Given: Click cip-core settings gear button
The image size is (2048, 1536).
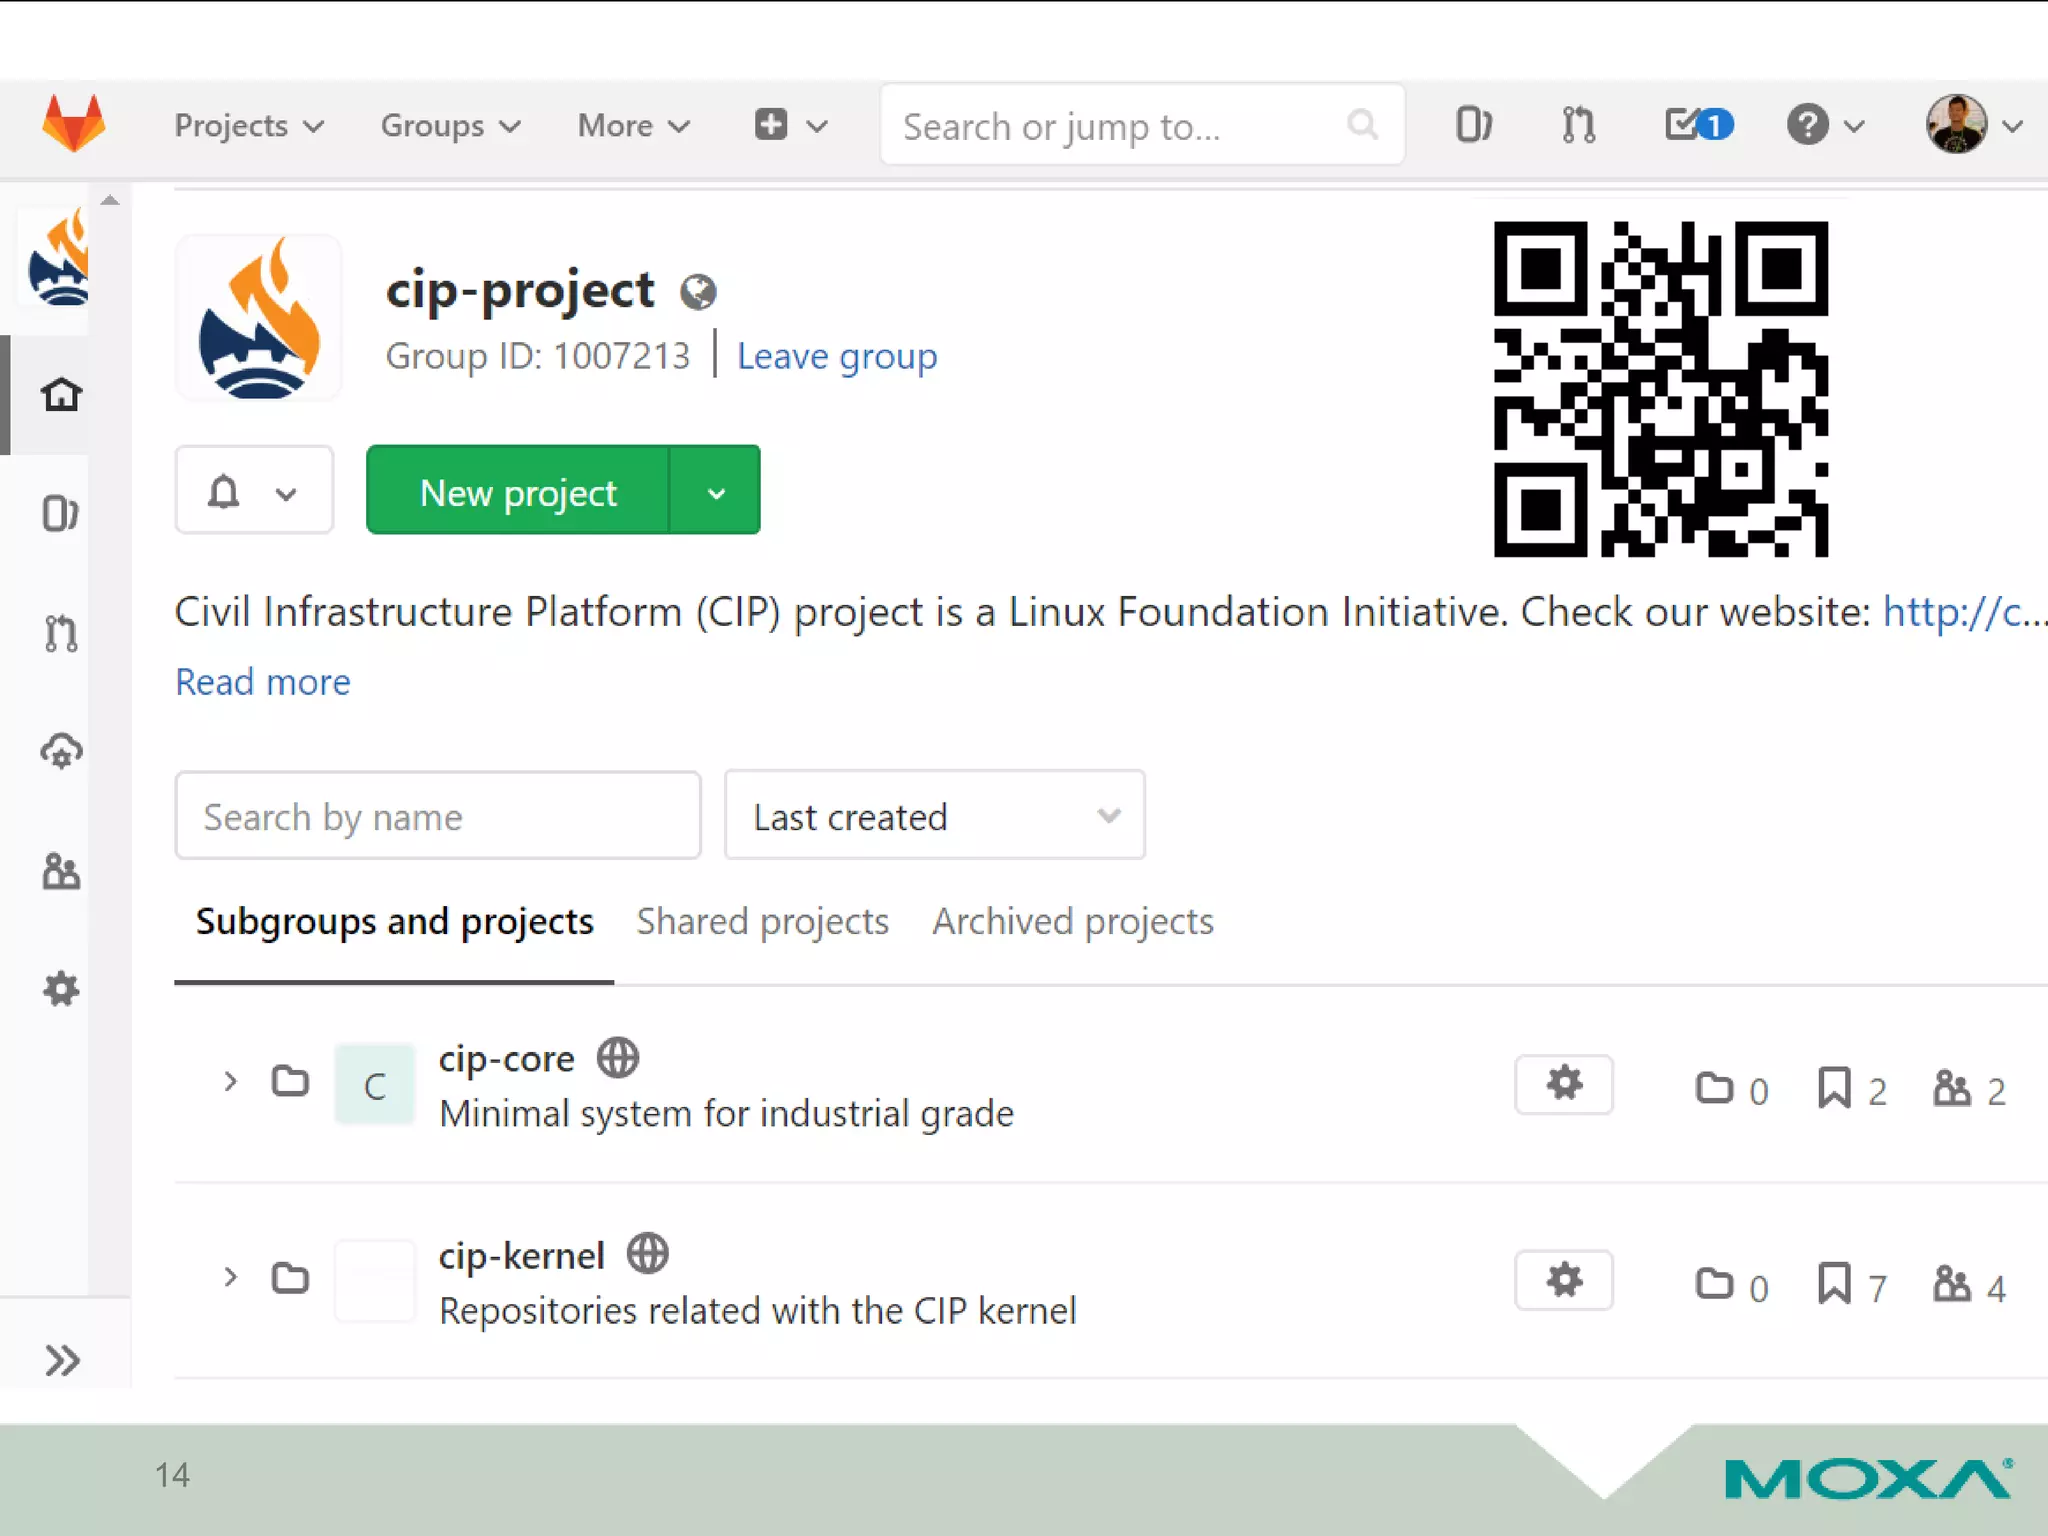Looking at the screenshot, I should (1563, 1084).
